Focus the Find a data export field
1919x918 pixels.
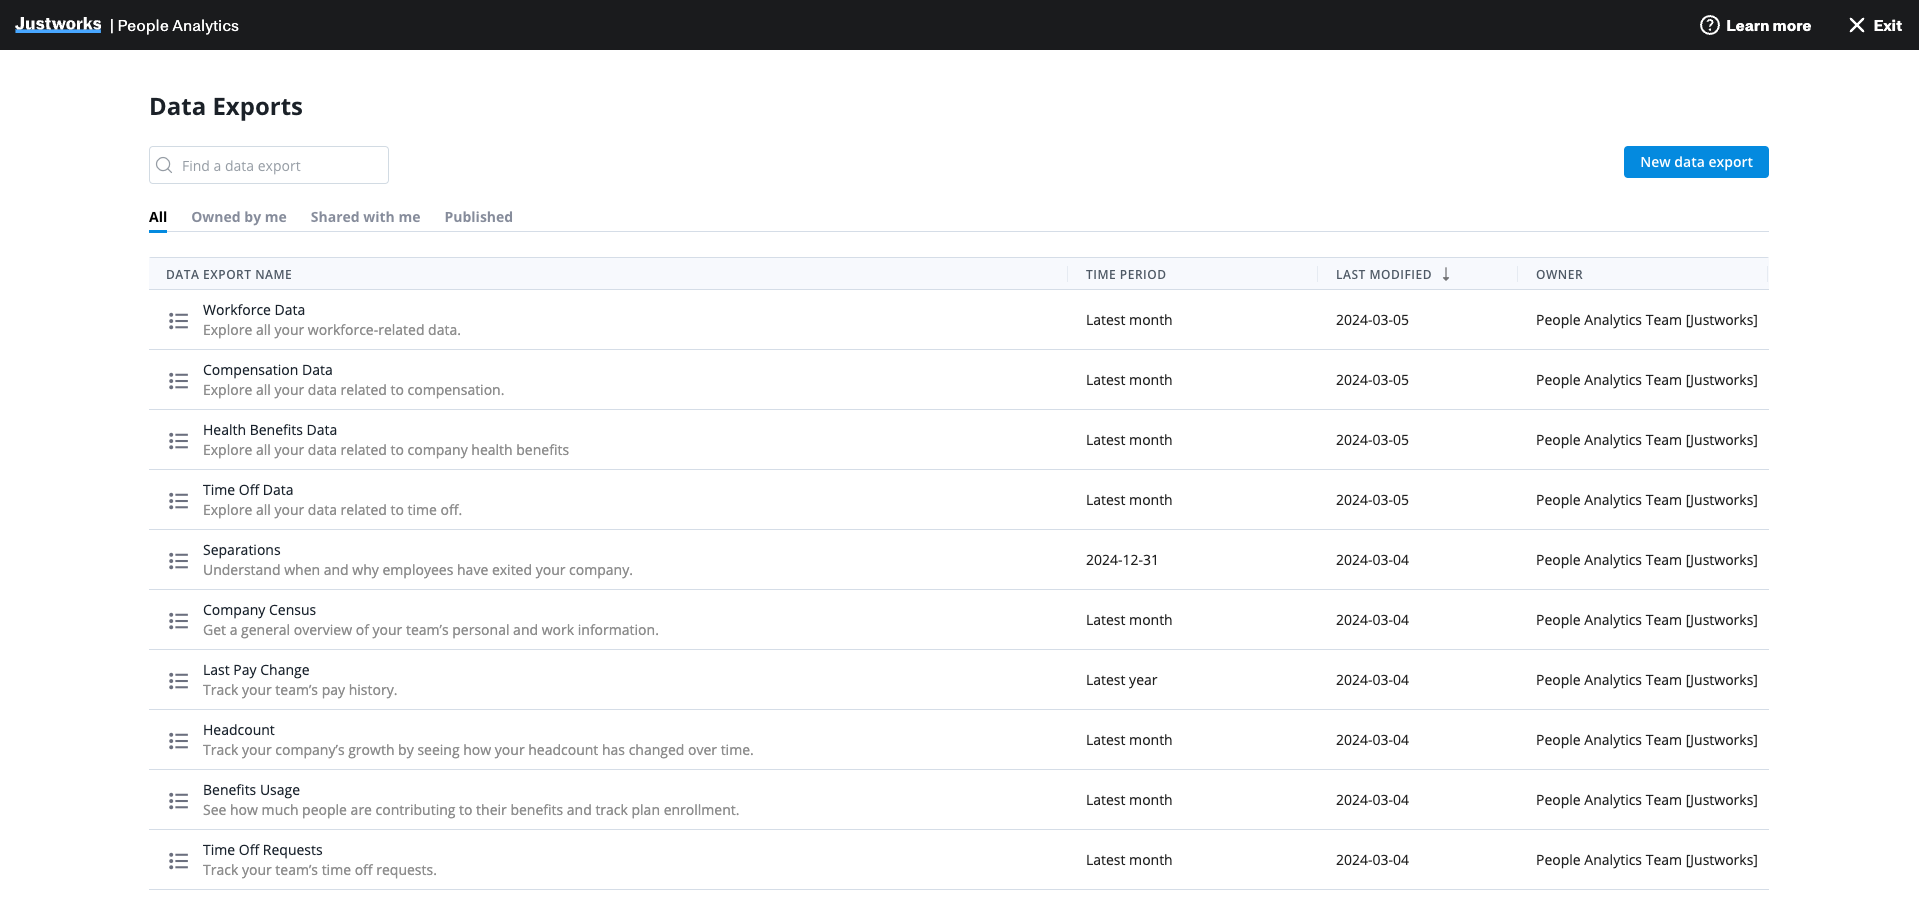280,166
